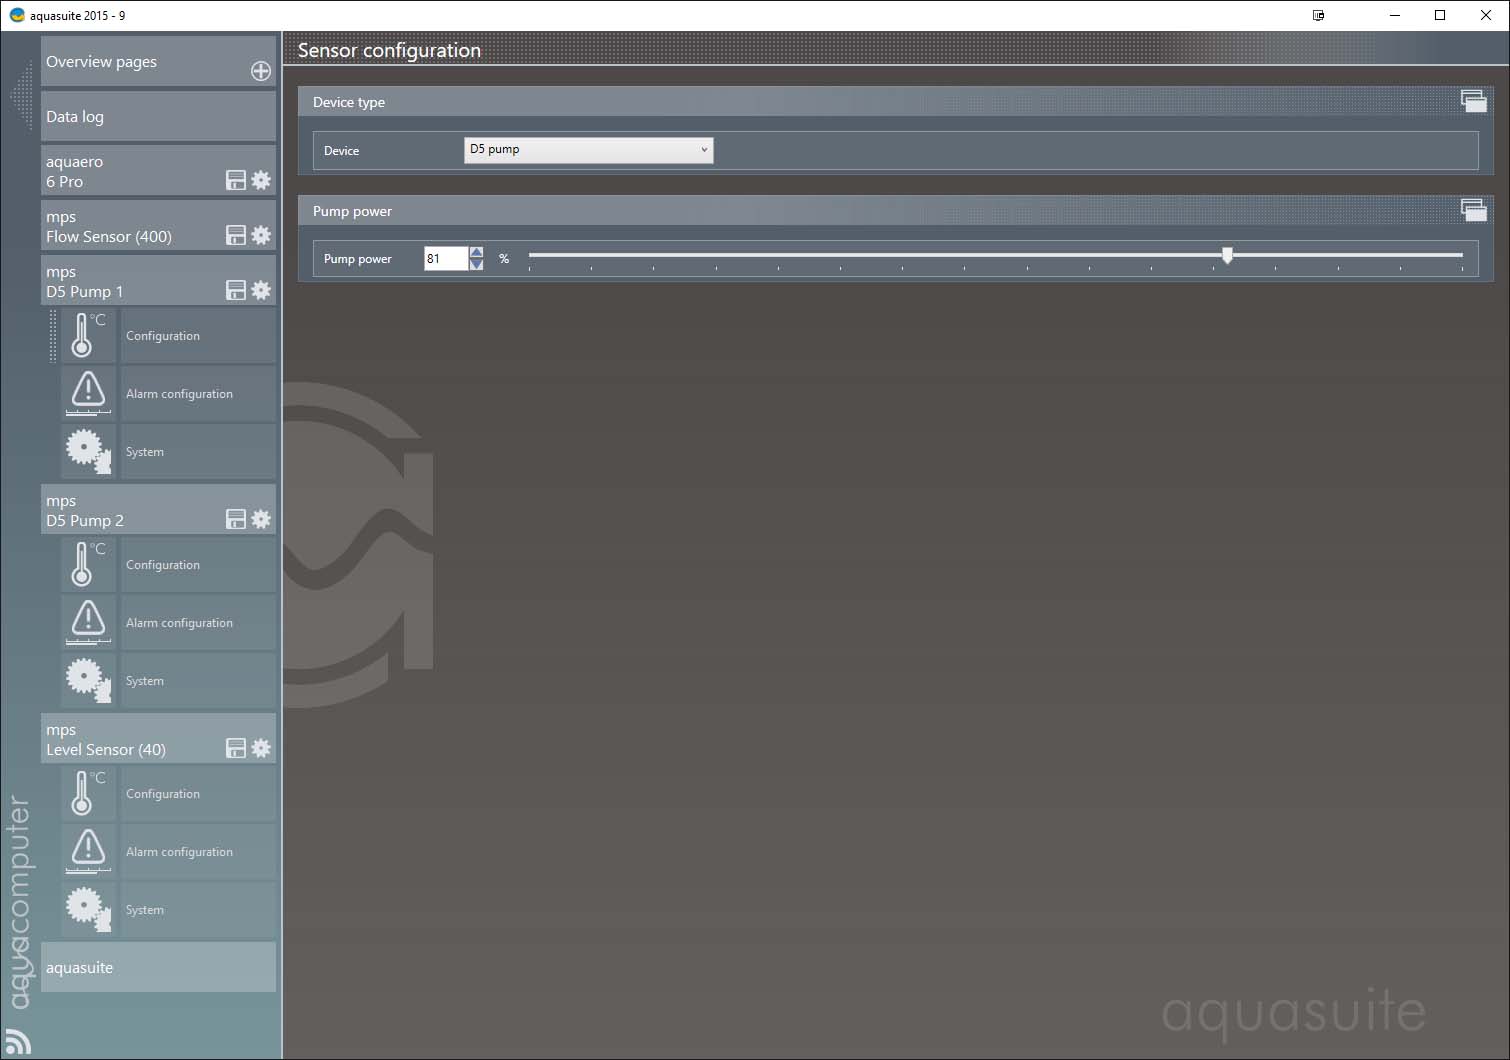Open Alarm configuration under D5 Pump 2
Image resolution: width=1510 pixels, height=1060 pixels.
[198, 623]
